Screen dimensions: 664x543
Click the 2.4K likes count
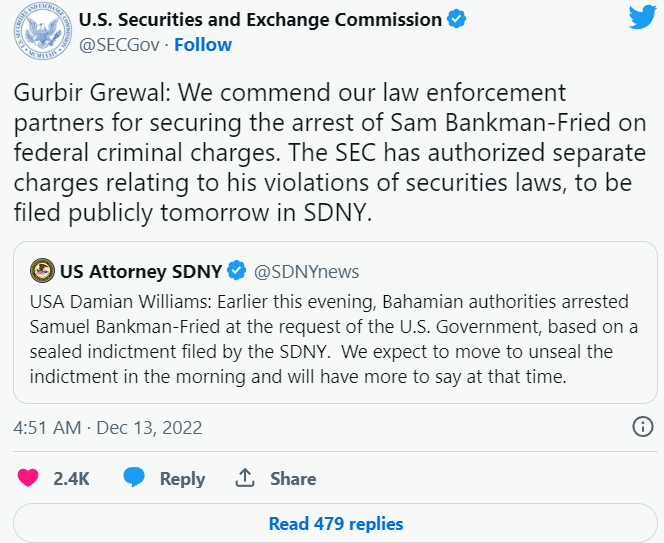pyautogui.click(x=71, y=479)
